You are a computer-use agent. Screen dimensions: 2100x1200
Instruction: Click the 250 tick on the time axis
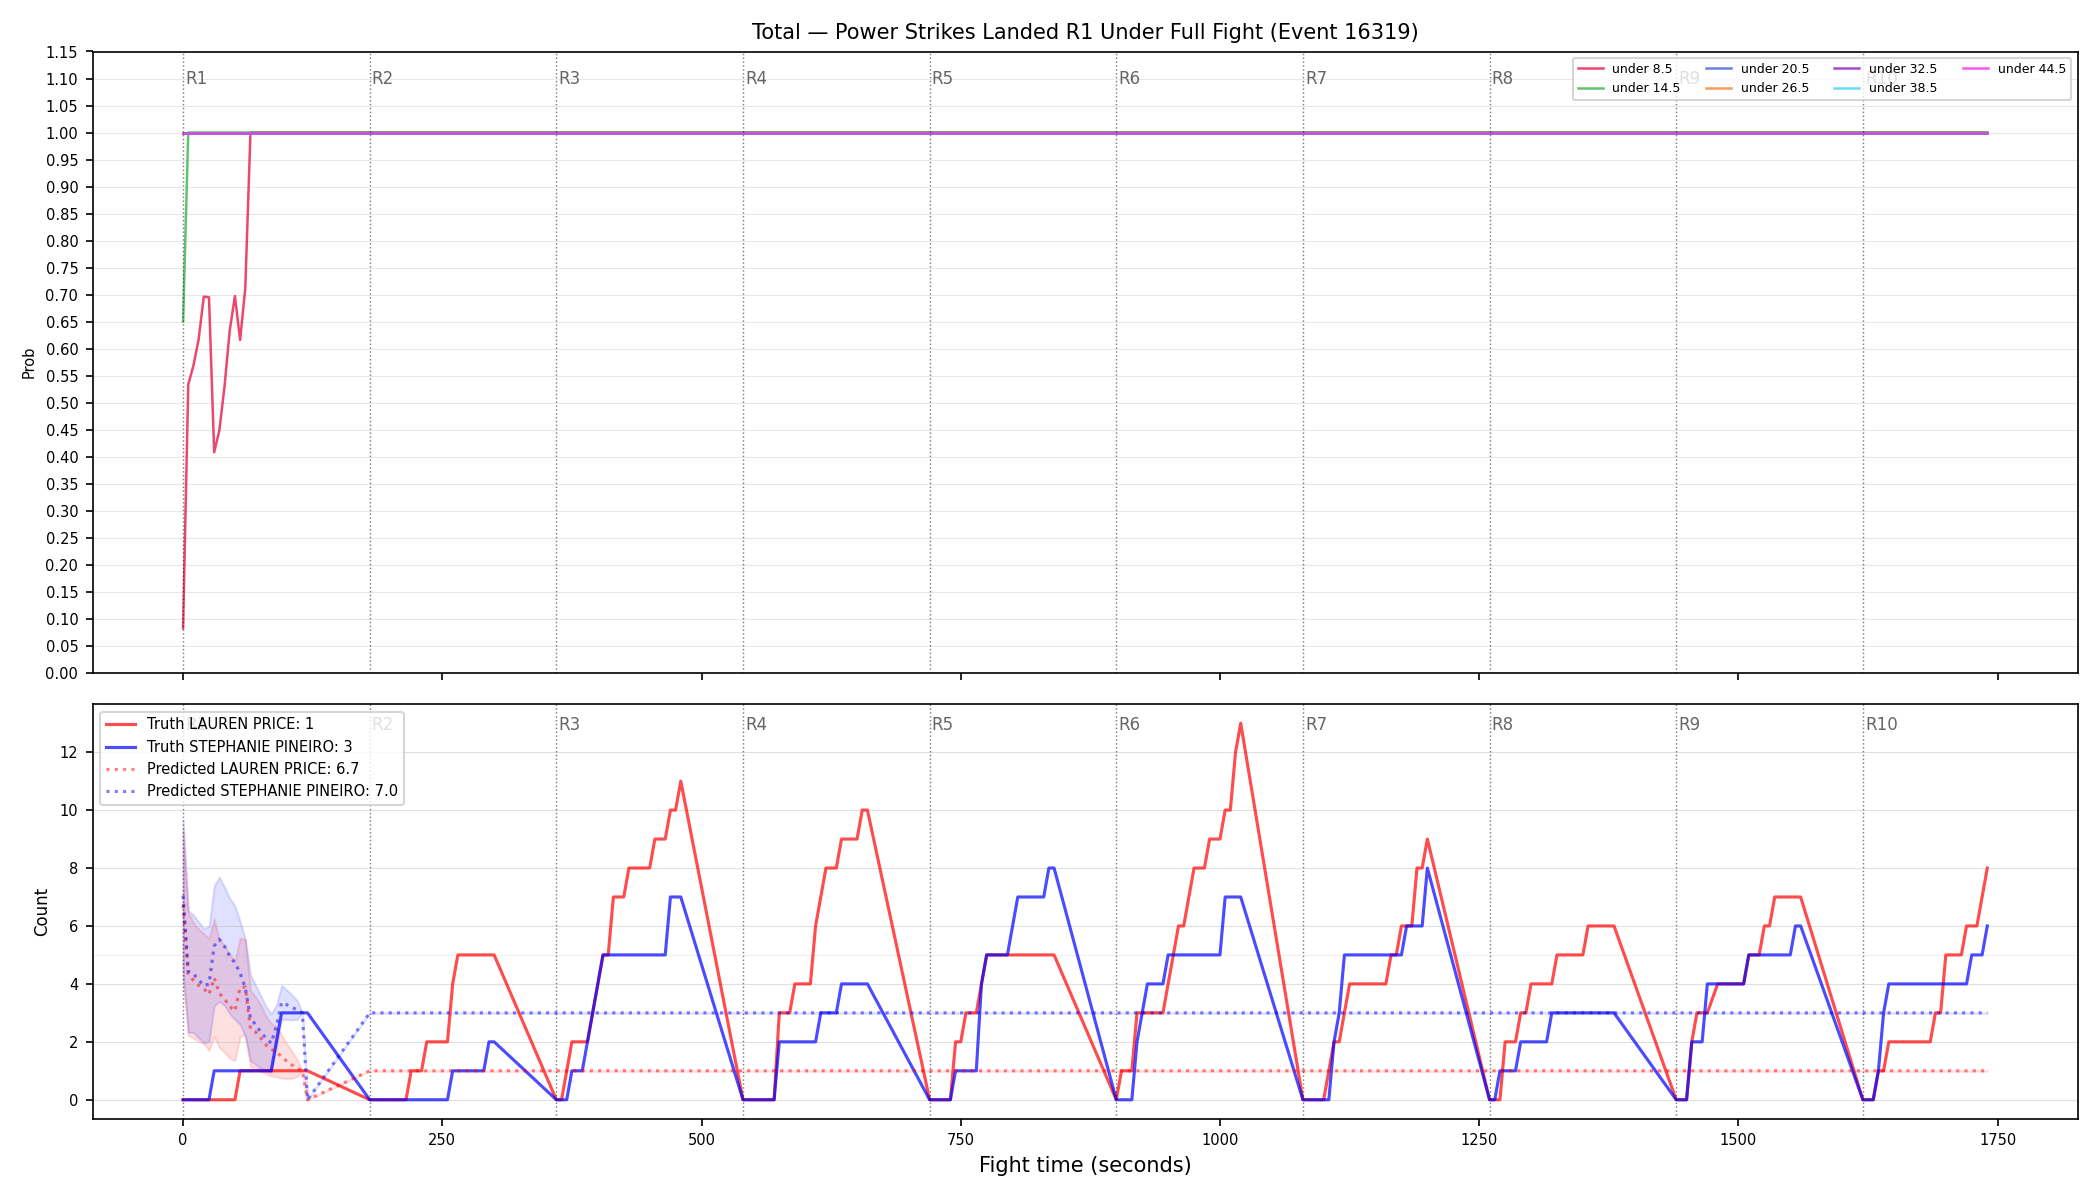tap(441, 1139)
